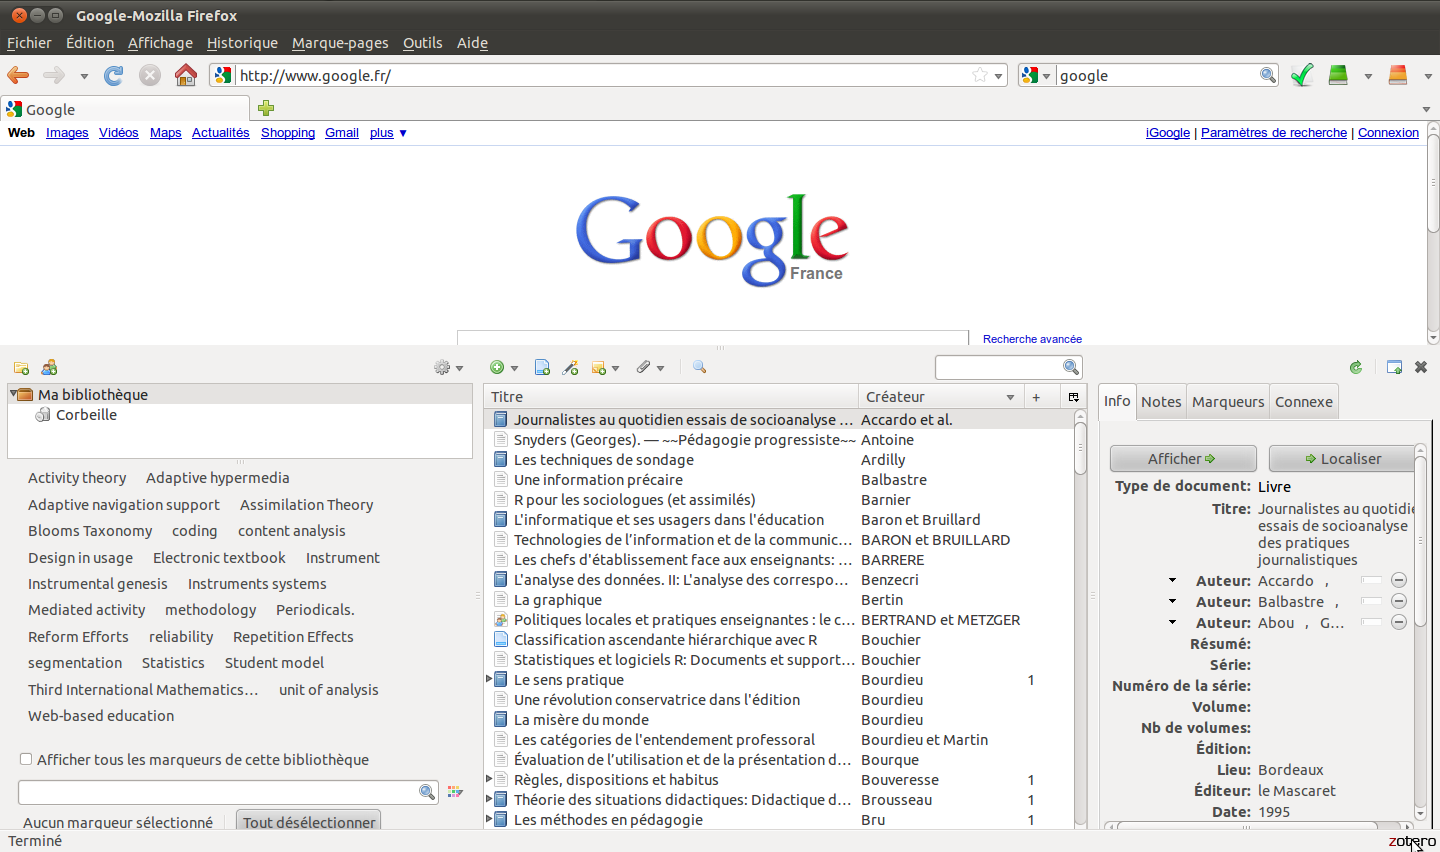Open the search engine selector dropdown
The image size is (1440, 852).
point(1037,75)
